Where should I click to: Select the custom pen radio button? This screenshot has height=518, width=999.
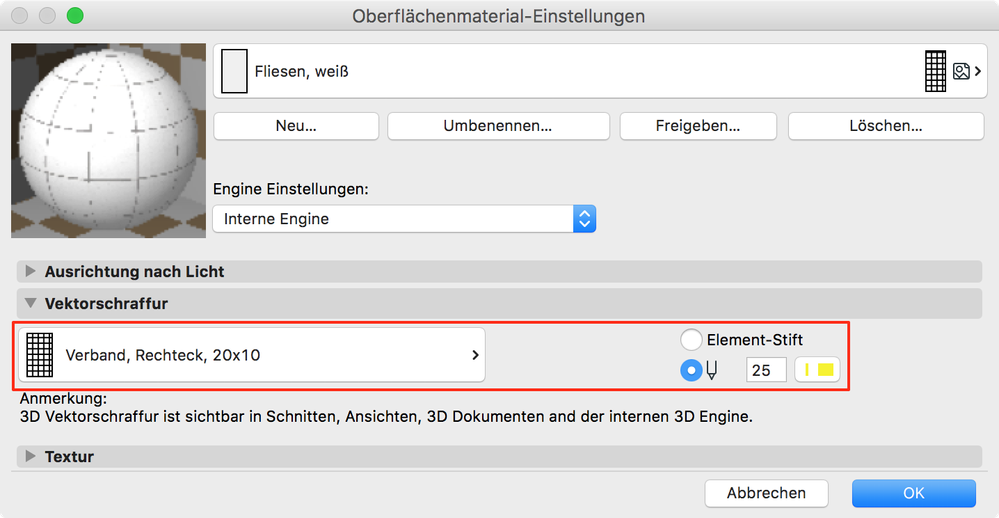click(691, 370)
